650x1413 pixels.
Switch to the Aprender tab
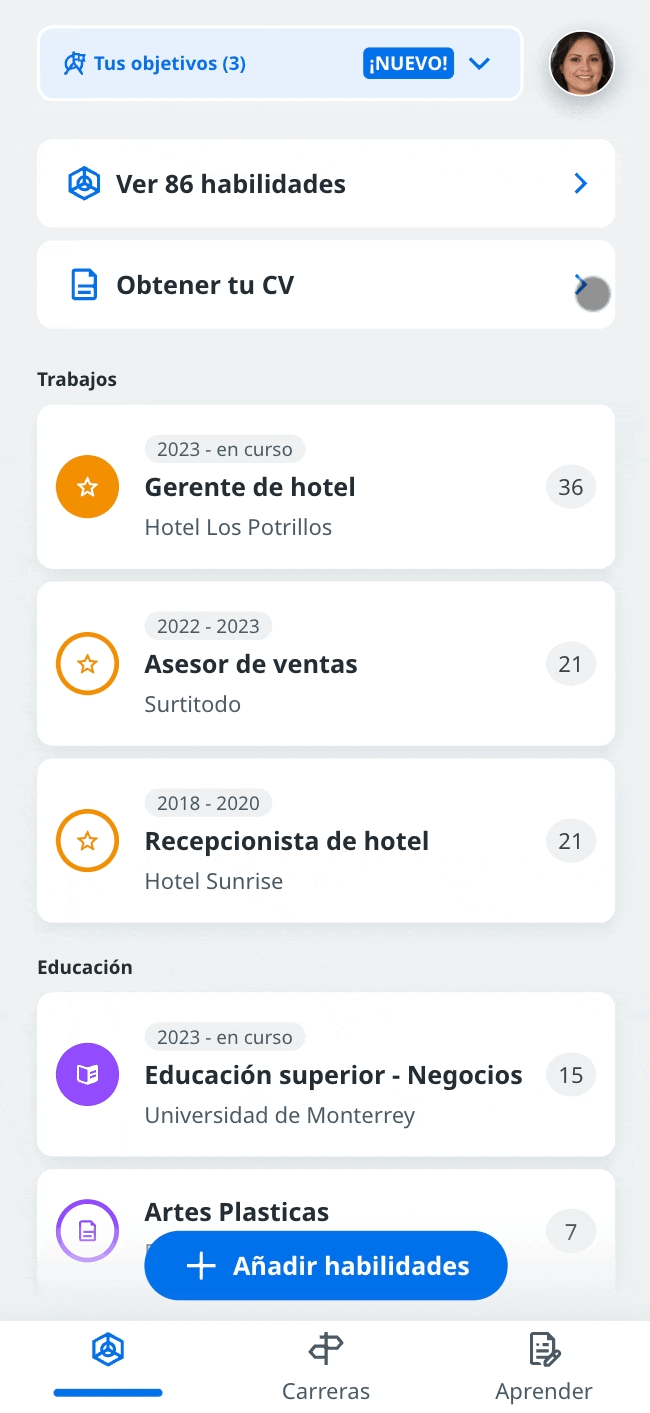[x=544, y=1367]
